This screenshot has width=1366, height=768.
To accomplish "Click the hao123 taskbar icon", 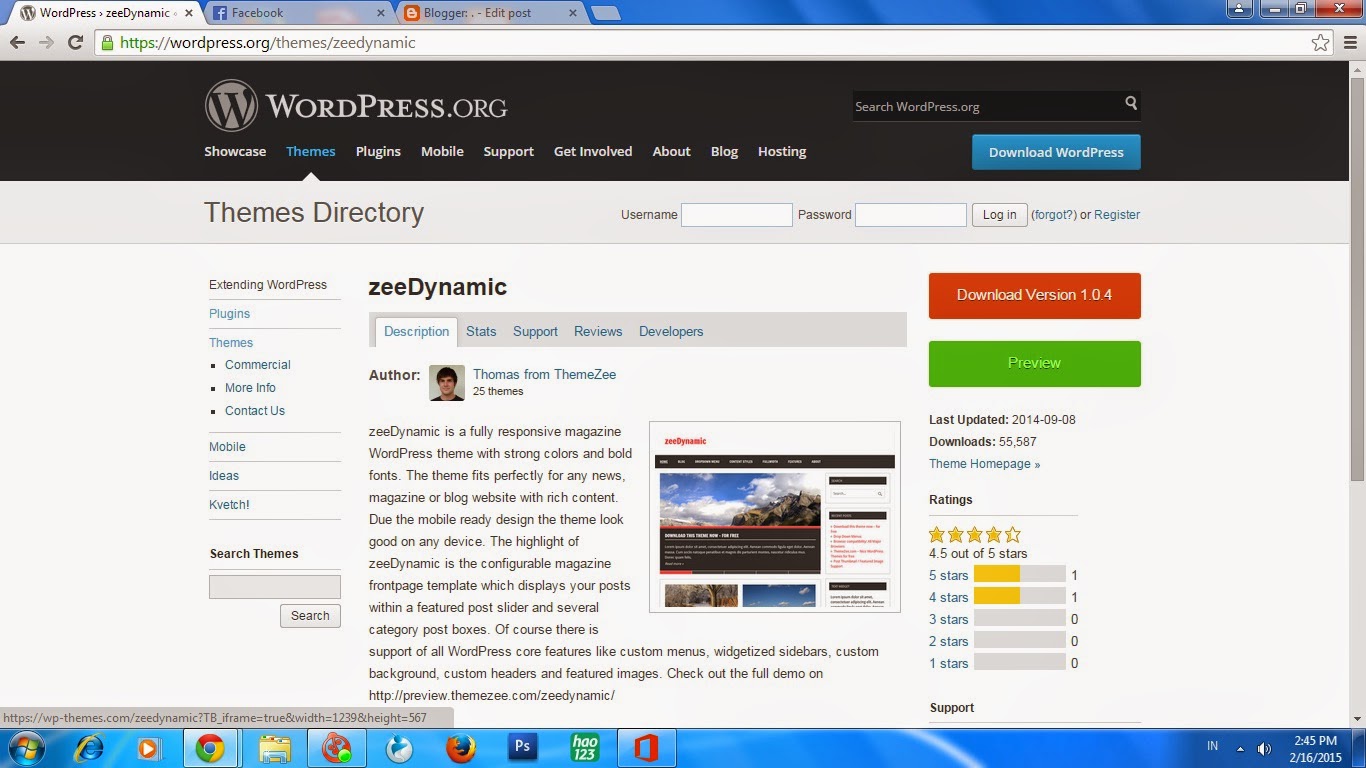I will click(584, 748).
